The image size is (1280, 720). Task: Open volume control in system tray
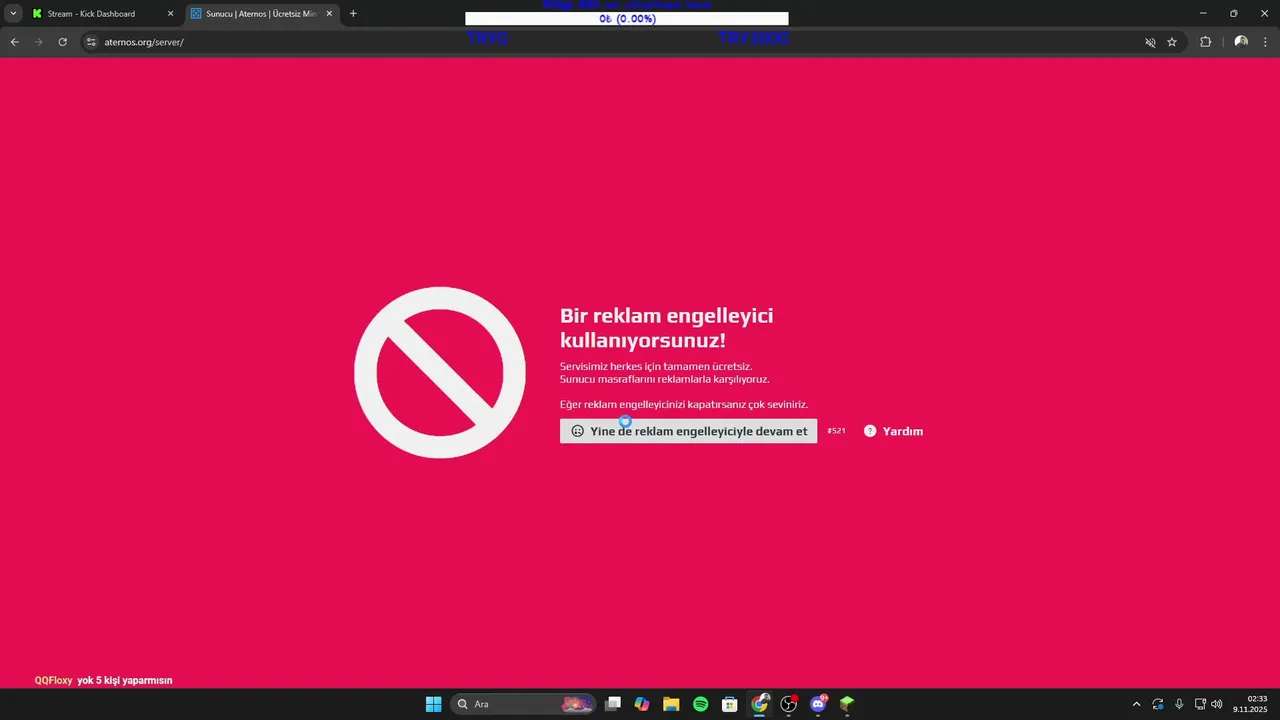coord(1217,704)
